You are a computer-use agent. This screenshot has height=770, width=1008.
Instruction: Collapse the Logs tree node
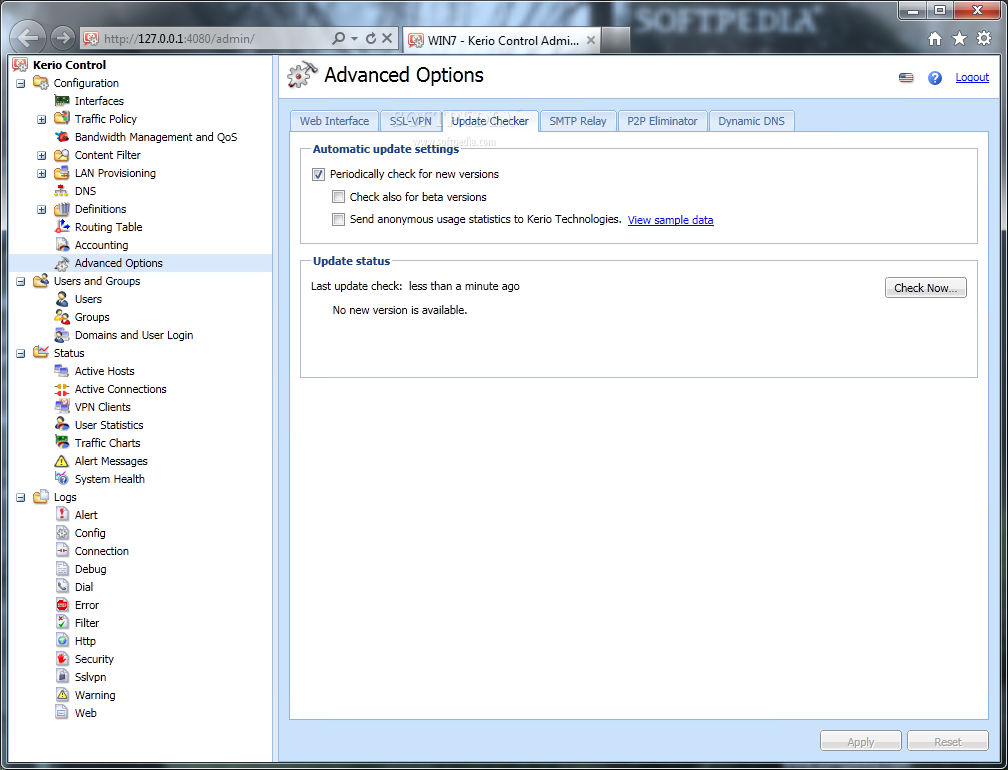(21, 497)
